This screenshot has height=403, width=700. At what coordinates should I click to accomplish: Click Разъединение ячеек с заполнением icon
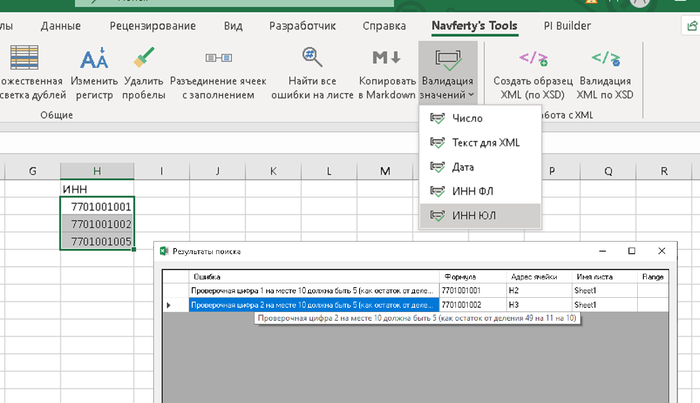click(218, 60)
